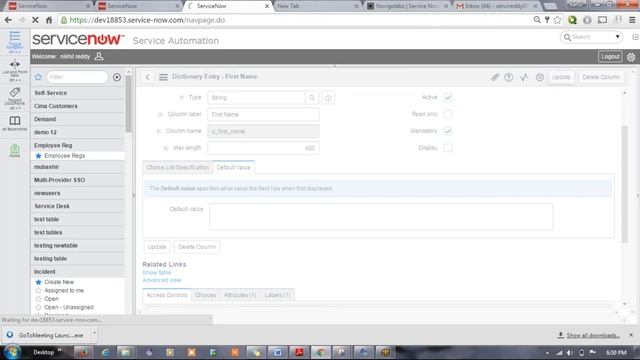Open Show Table related link
Viewport: 640px width, 360px height.
tap(157, 273)
